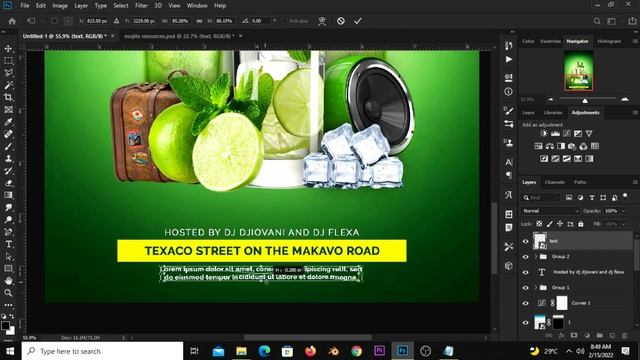This screenshot has height=360, width=640.
Task: Hide the Hosted by dj type layer
Action: point(526,272)
